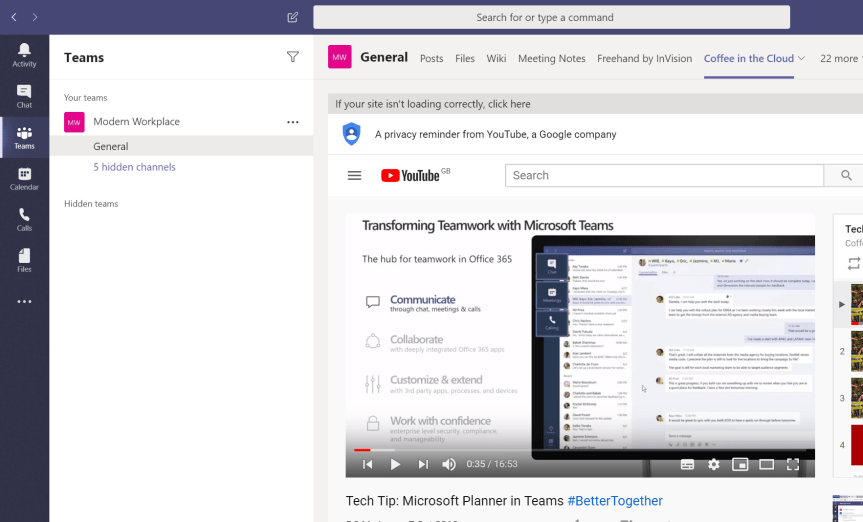Screen dimensions: 863x522
Task: Click the #BetterTogether hashtag link
Action: [614, 500]
